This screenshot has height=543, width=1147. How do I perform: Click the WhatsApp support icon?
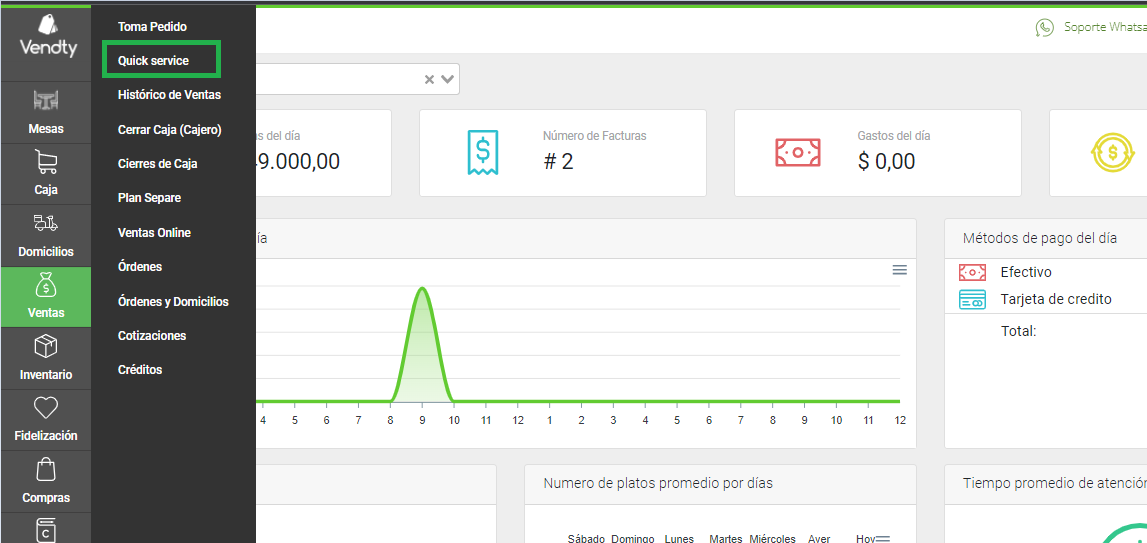click(x=1045, y=28)
